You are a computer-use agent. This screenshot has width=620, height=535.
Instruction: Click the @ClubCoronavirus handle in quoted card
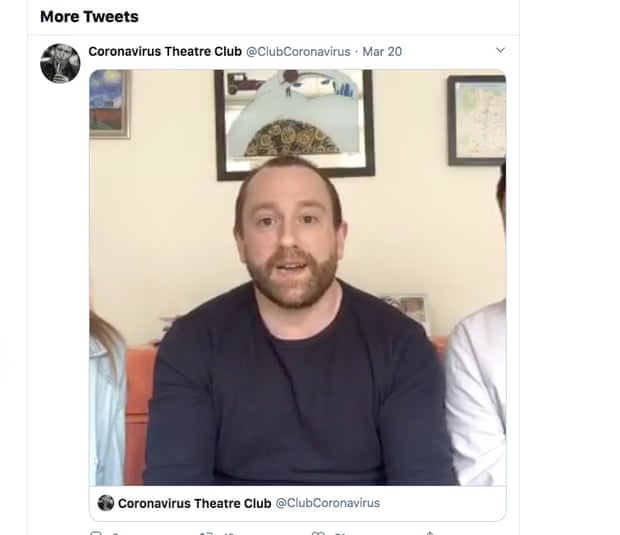(328, 503)
